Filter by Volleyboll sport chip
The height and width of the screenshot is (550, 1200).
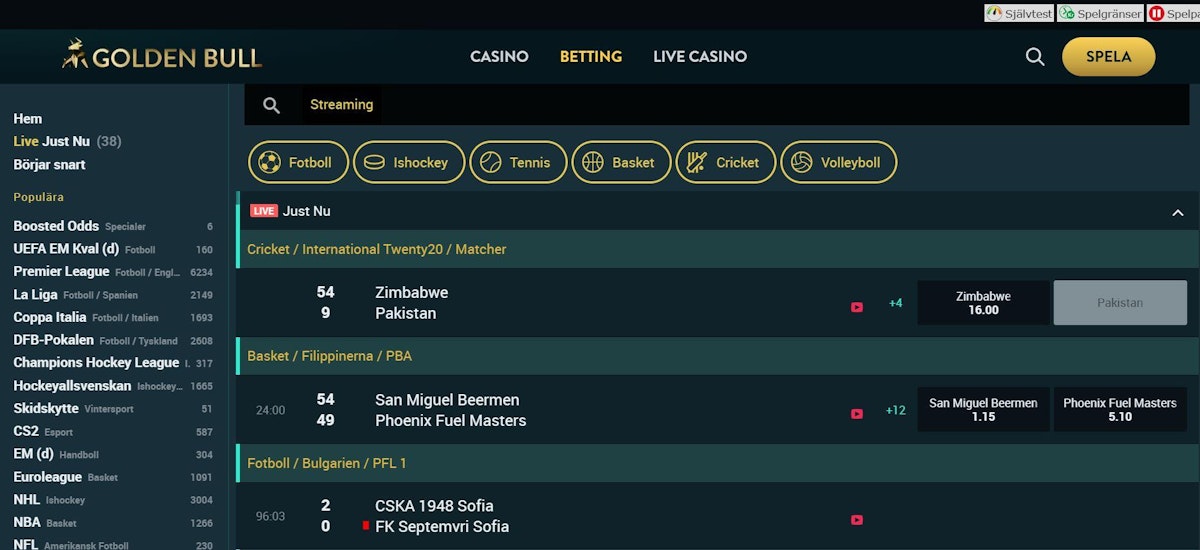[x=839, y=162]
